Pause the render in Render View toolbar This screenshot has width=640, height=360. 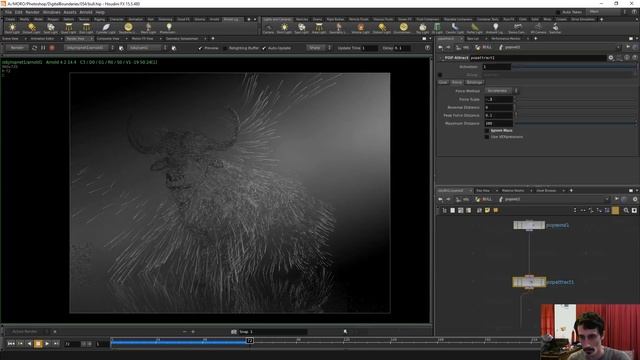[43, 48]
